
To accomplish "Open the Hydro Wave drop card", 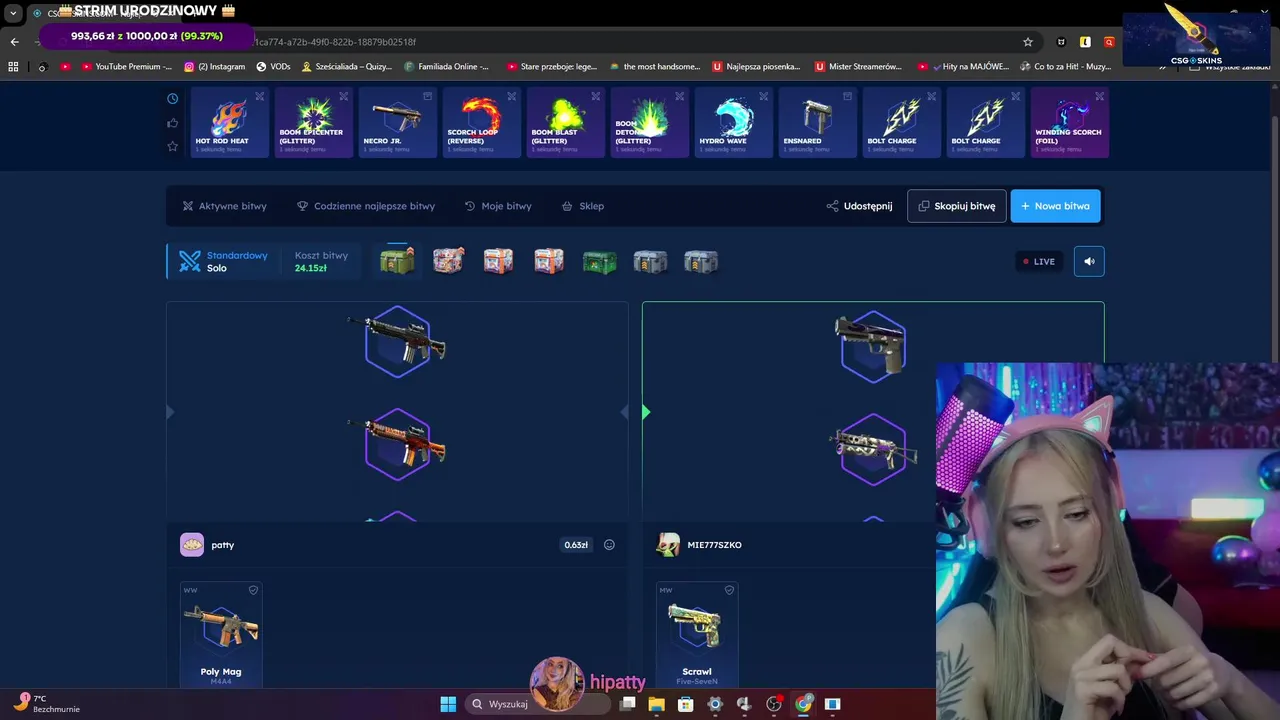I will [734, 122].
